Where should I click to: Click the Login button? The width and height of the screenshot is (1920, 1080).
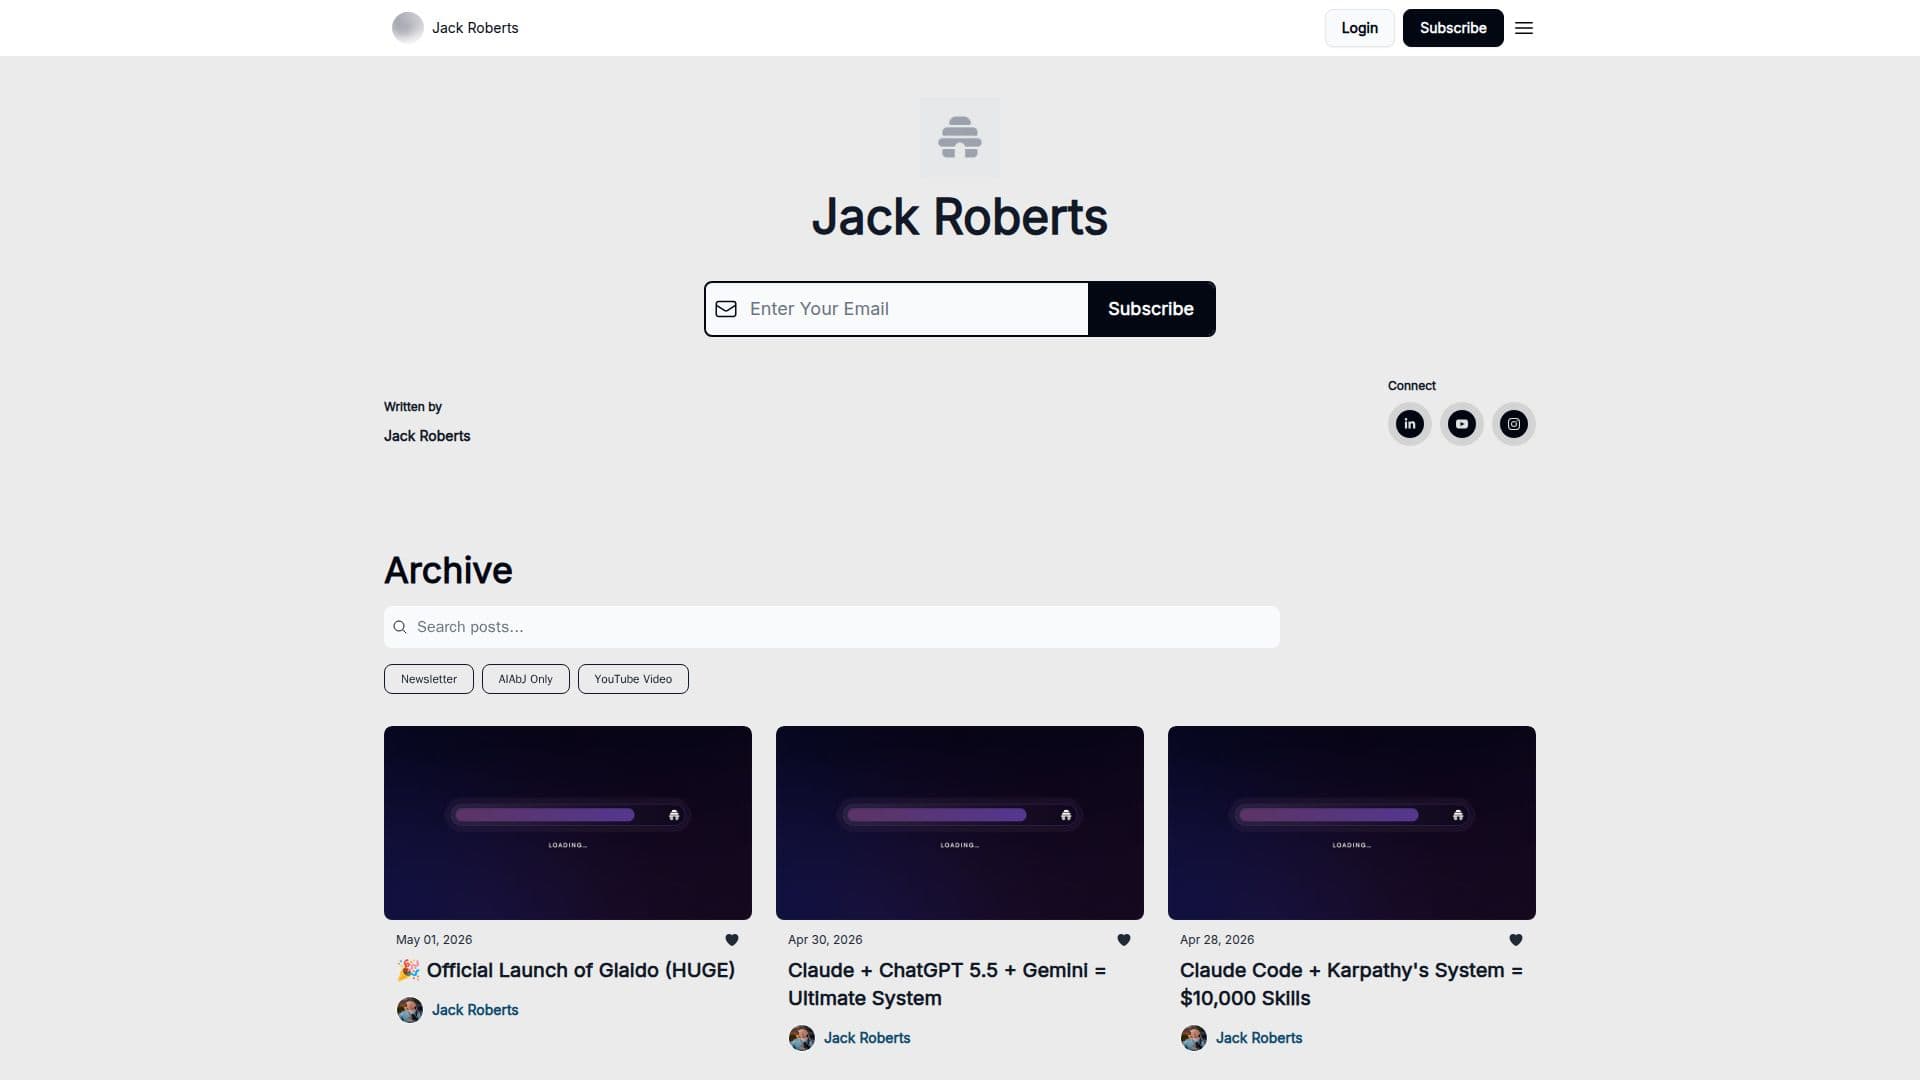[x=1360, y=28]
